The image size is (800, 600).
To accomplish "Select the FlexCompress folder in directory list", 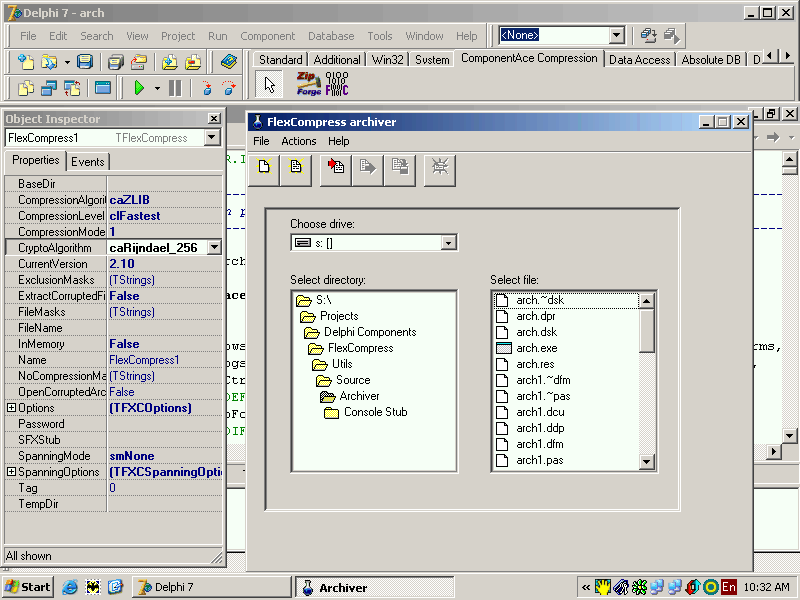I will point(360,348).
